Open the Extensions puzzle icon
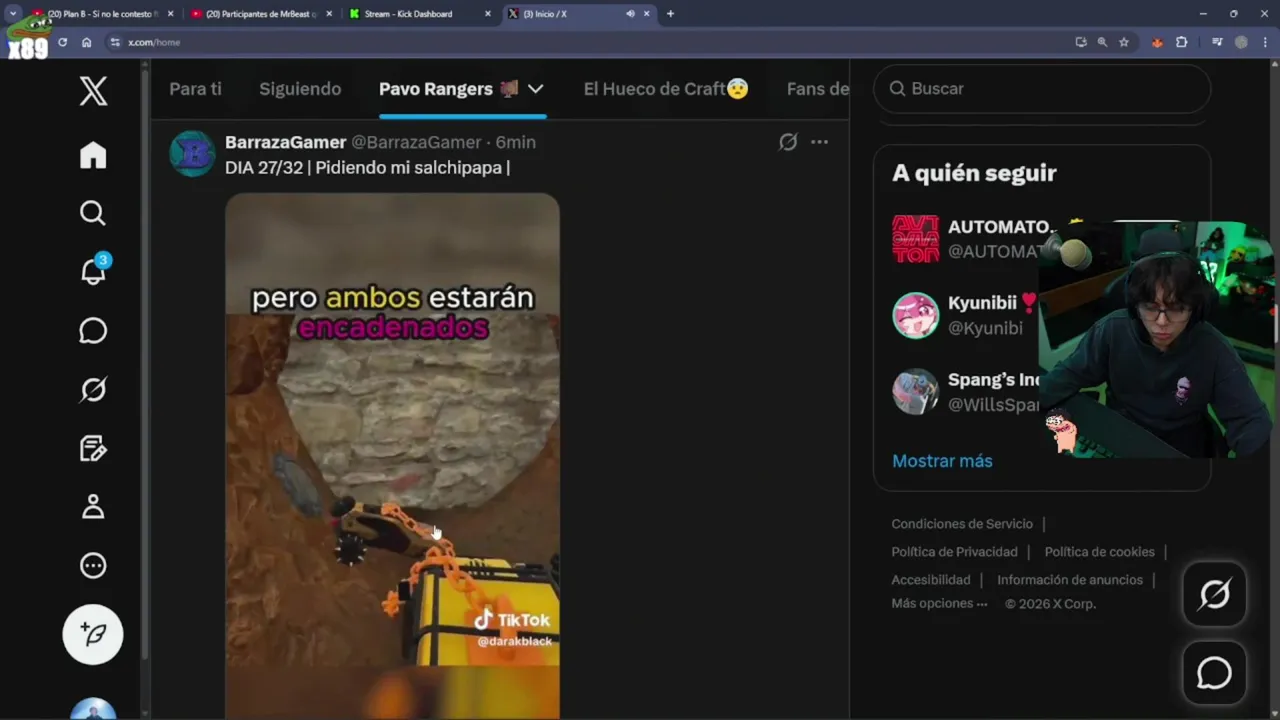 (x=1182, y=42)
